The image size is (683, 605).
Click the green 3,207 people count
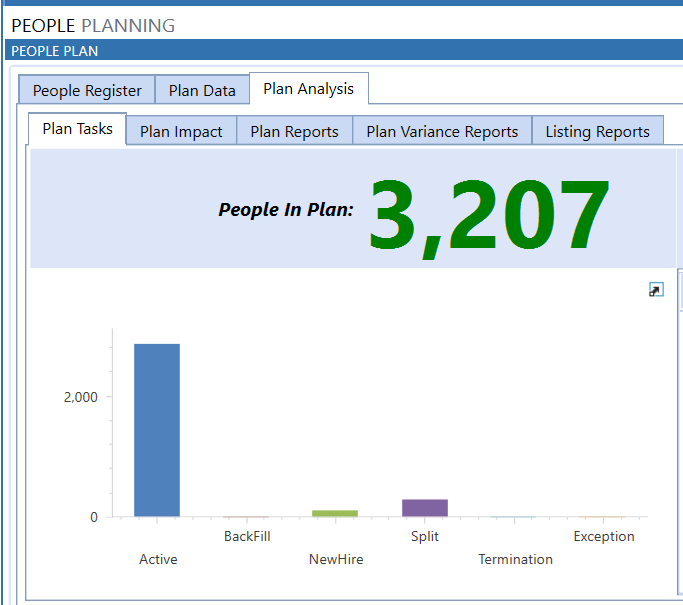488,214
